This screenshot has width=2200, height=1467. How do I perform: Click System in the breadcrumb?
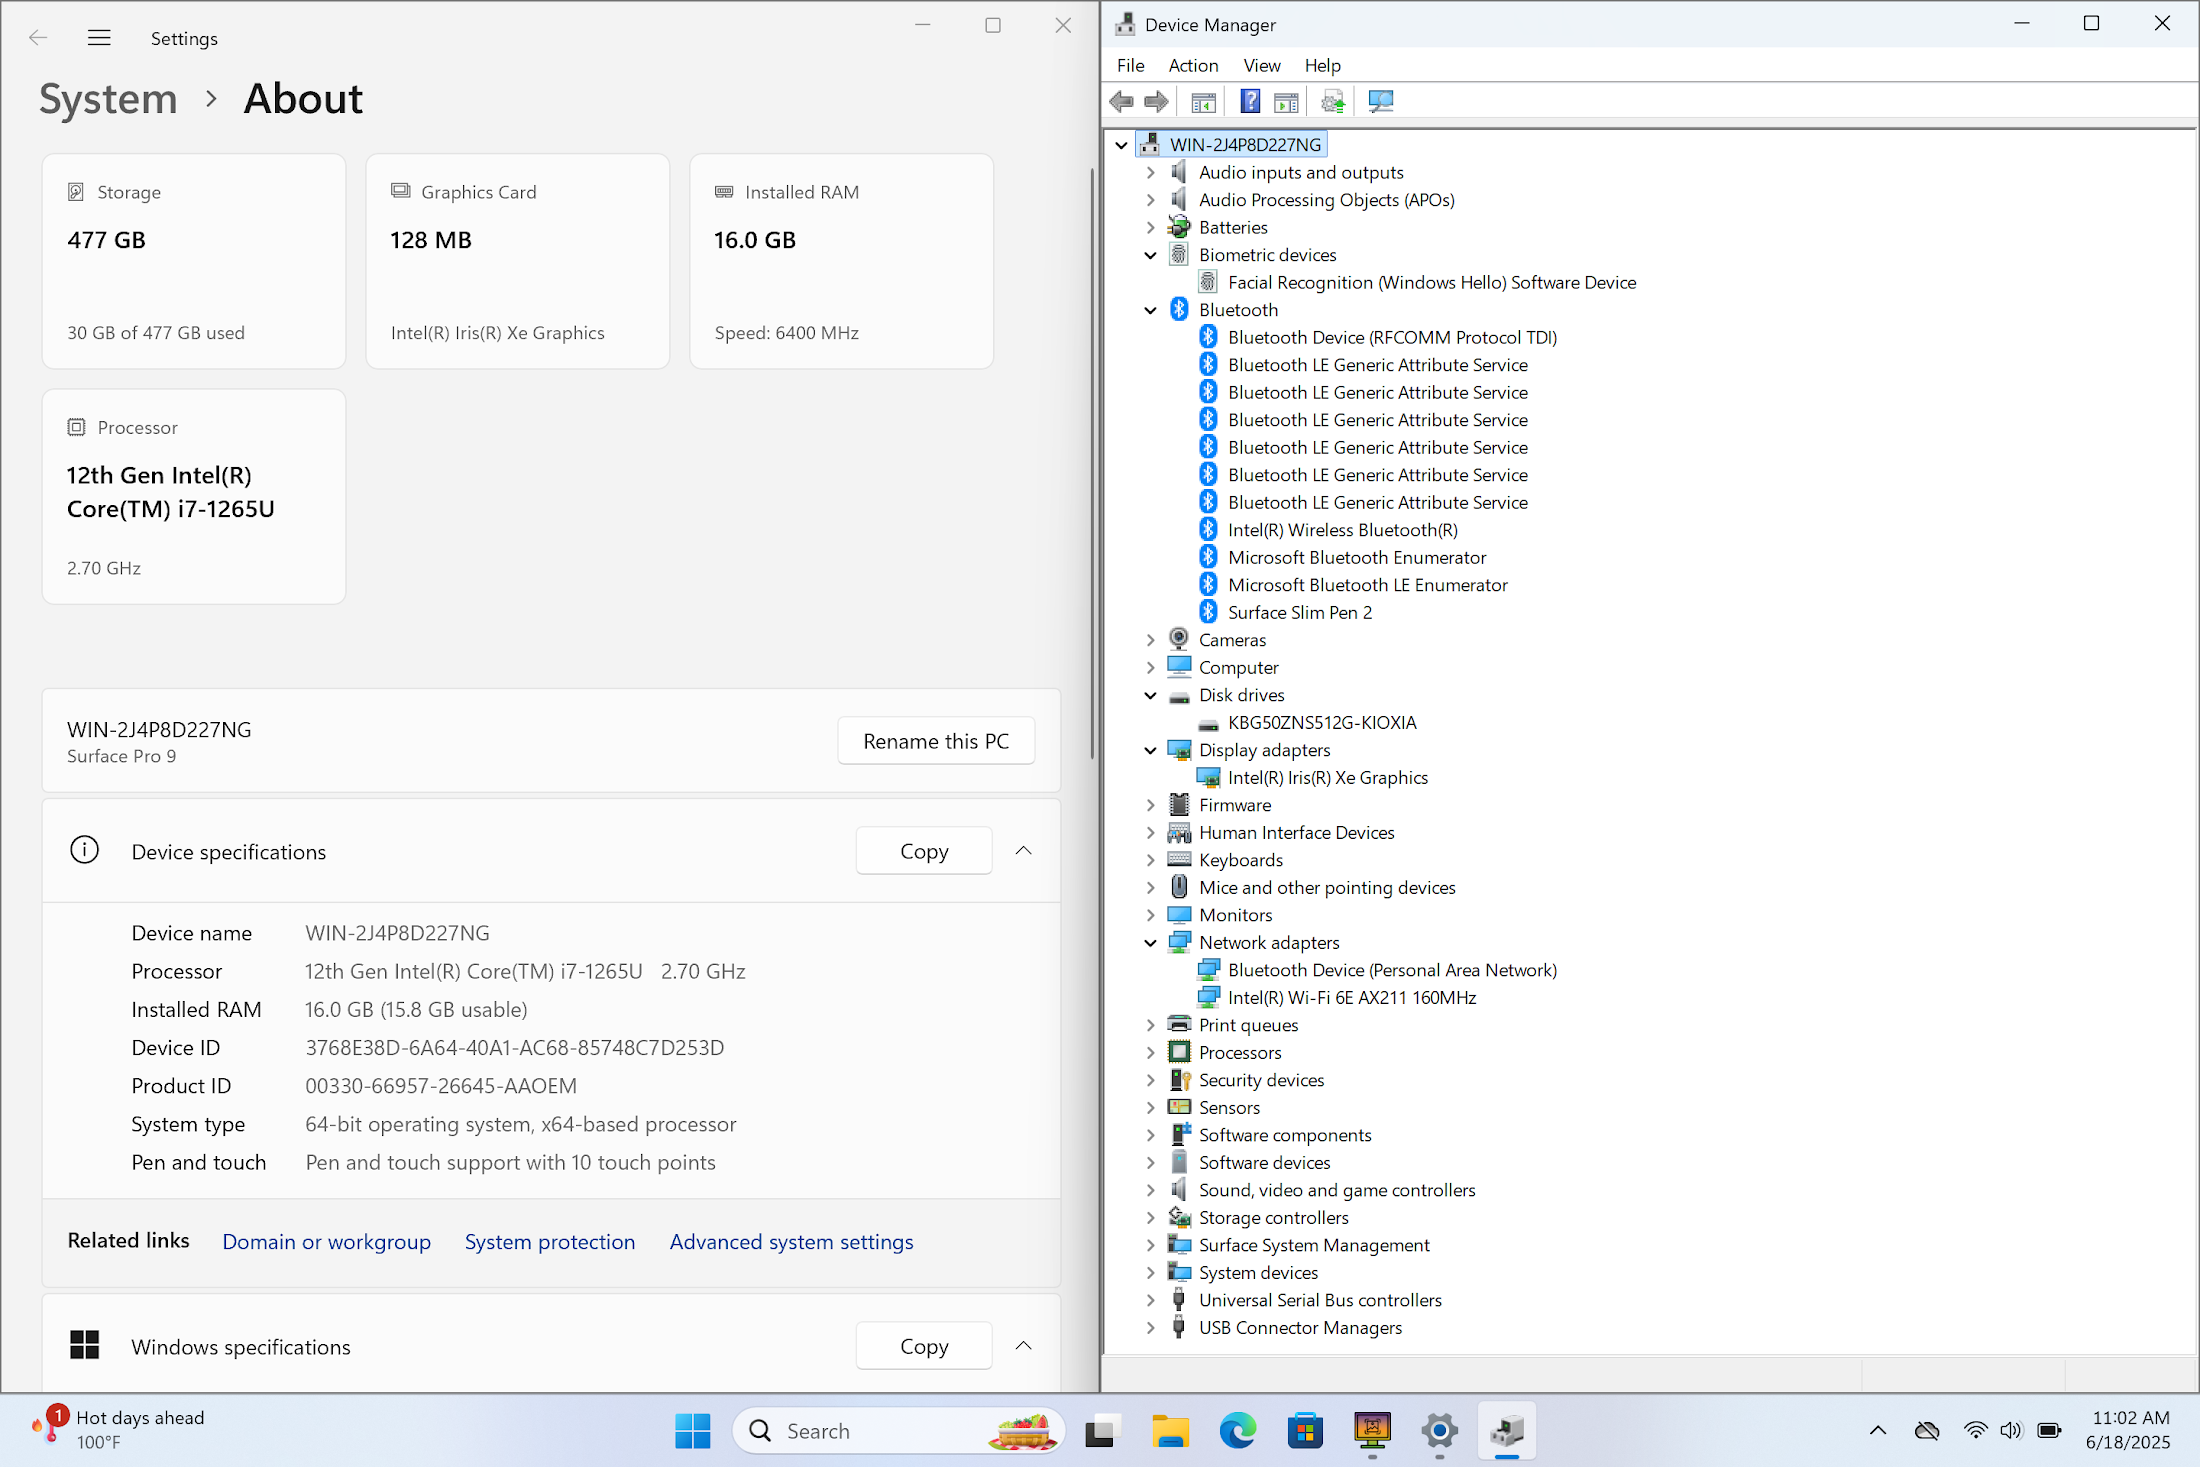coord(108,98)
